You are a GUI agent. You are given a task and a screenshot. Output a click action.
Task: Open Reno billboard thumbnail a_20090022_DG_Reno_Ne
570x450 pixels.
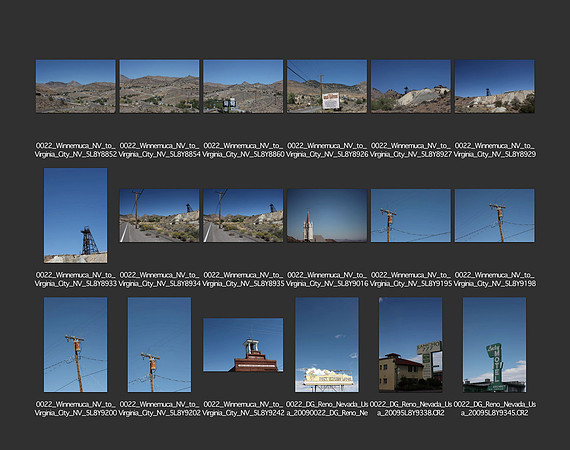point(327,345)
